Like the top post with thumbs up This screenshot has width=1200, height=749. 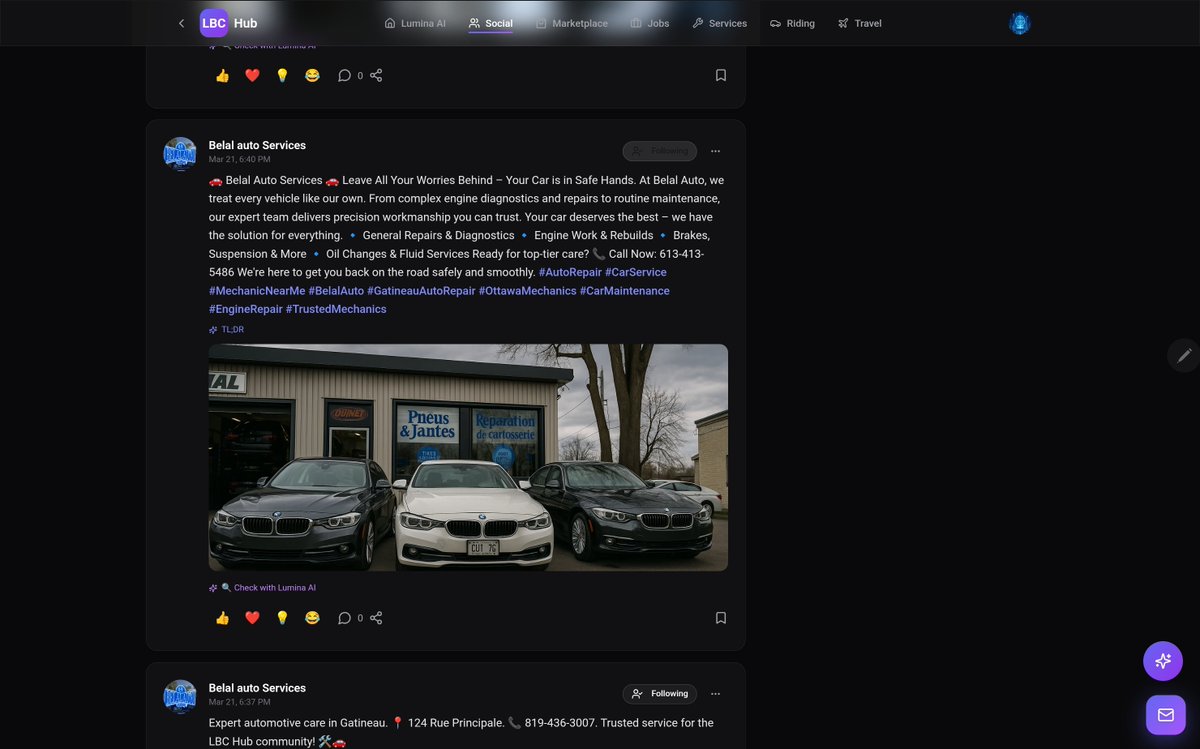(222, 75)
